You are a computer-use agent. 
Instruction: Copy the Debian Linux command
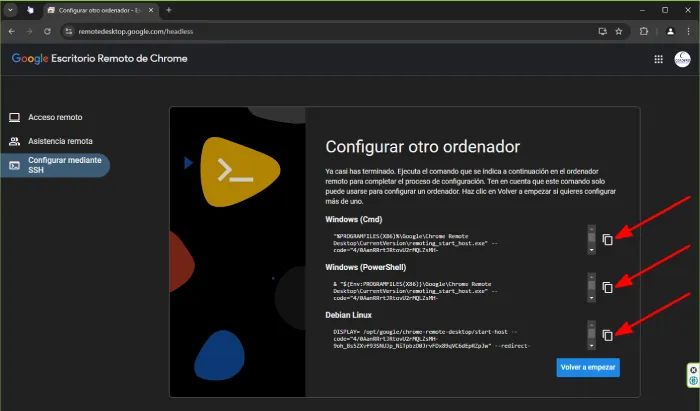[608, 335]
